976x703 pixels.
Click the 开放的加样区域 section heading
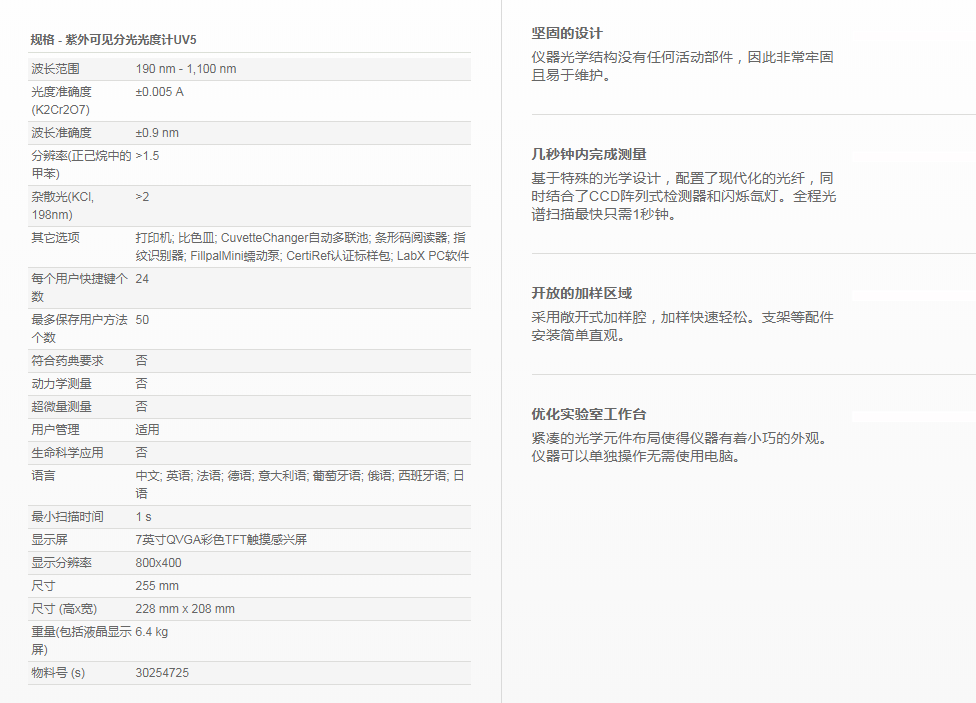click(x=581, y=294)
